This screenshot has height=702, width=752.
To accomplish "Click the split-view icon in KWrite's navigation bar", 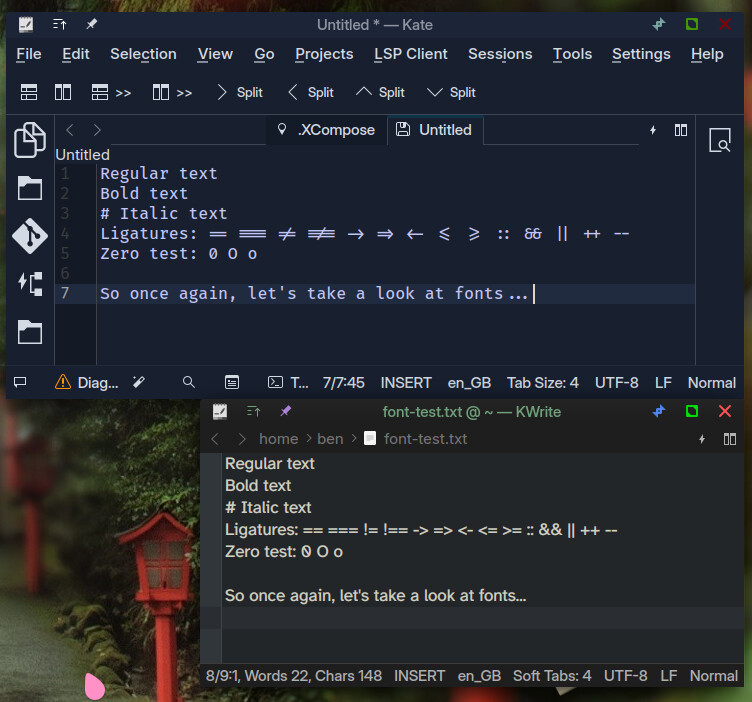I will 730,439.
